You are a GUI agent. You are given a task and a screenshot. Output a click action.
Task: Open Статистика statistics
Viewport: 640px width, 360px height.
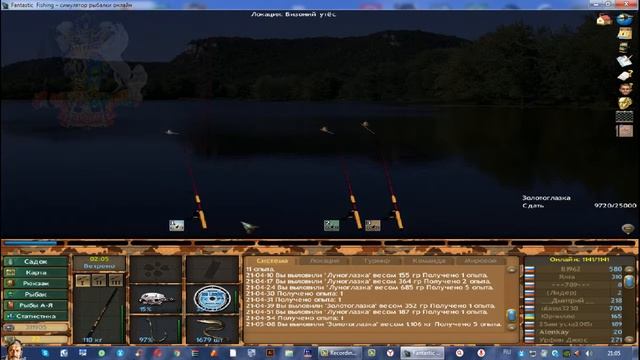36,316
